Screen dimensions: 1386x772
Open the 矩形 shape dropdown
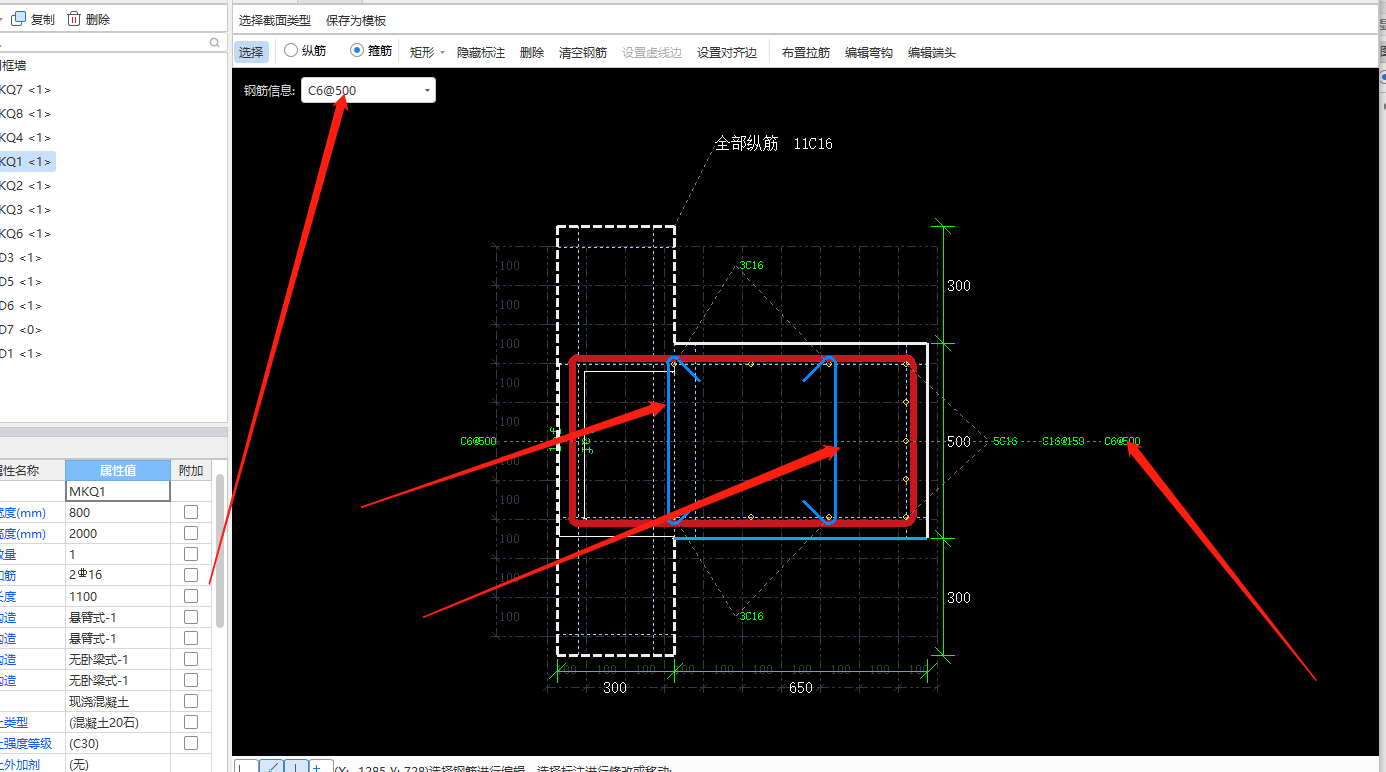(x=427, y=52)
